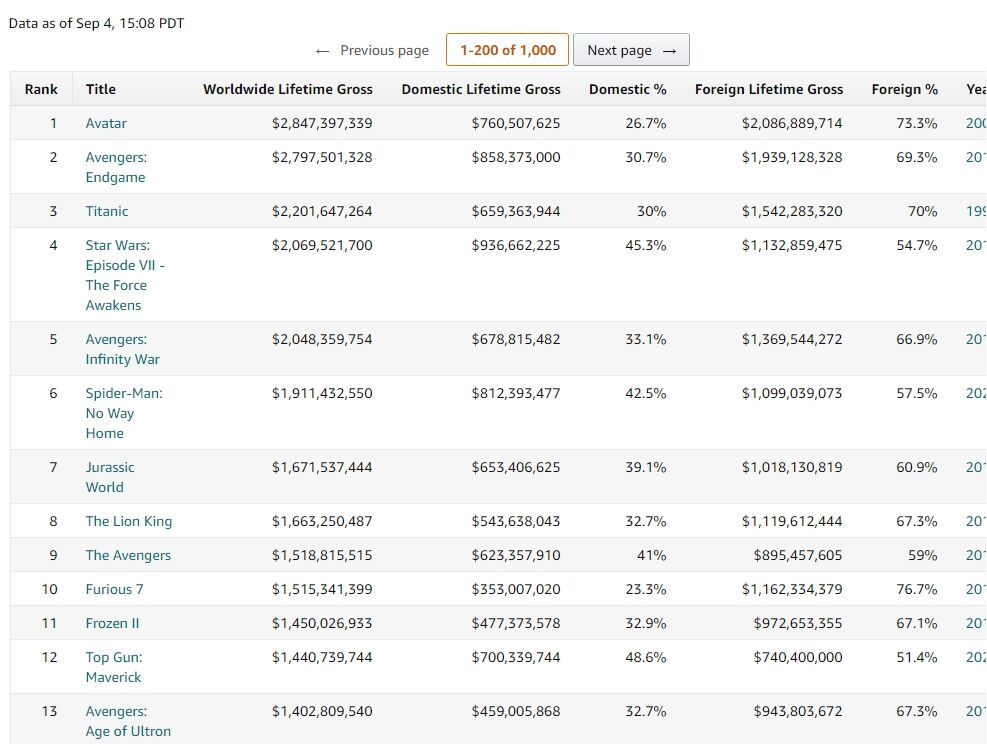Select domestic gross value $678,815,482
Image resolution: width=987 pixels, height=744 pixels.
(516, 339)
